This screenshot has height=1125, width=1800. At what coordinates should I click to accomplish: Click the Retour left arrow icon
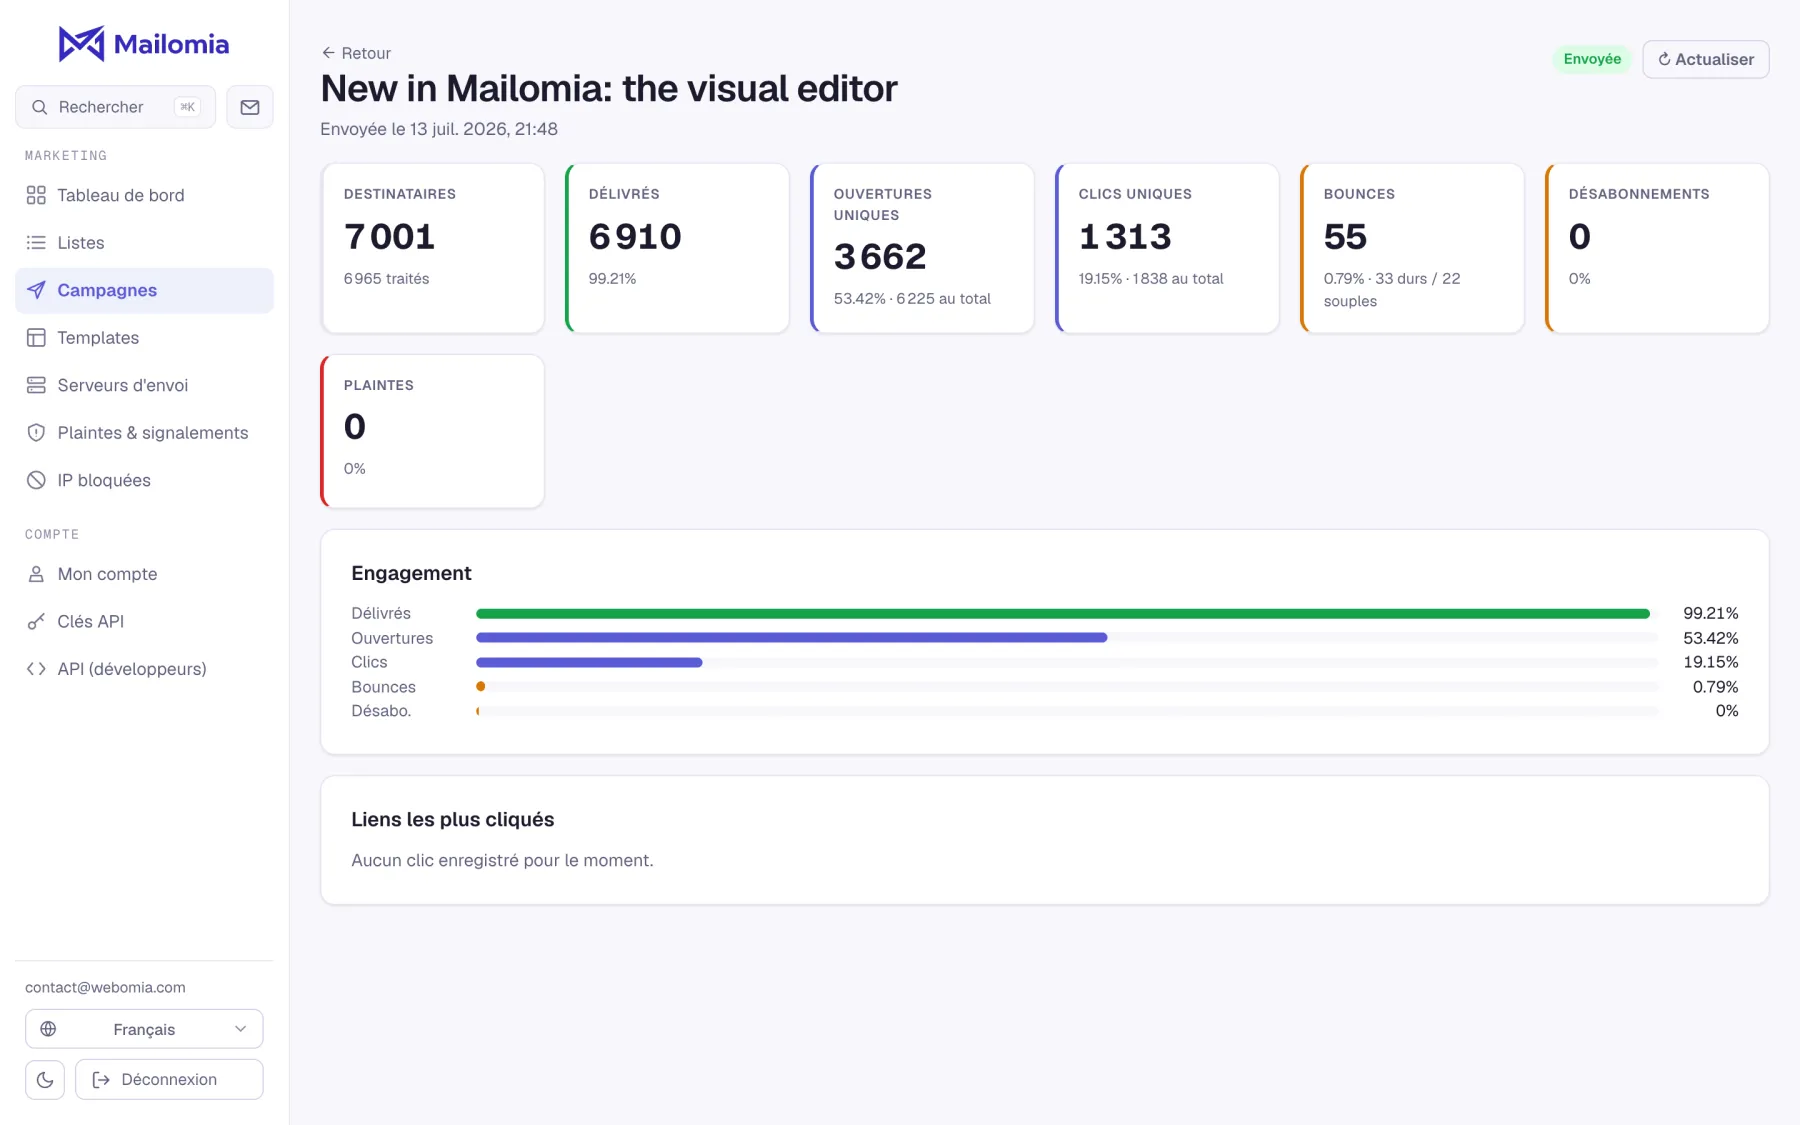click(x=328, y=53)
